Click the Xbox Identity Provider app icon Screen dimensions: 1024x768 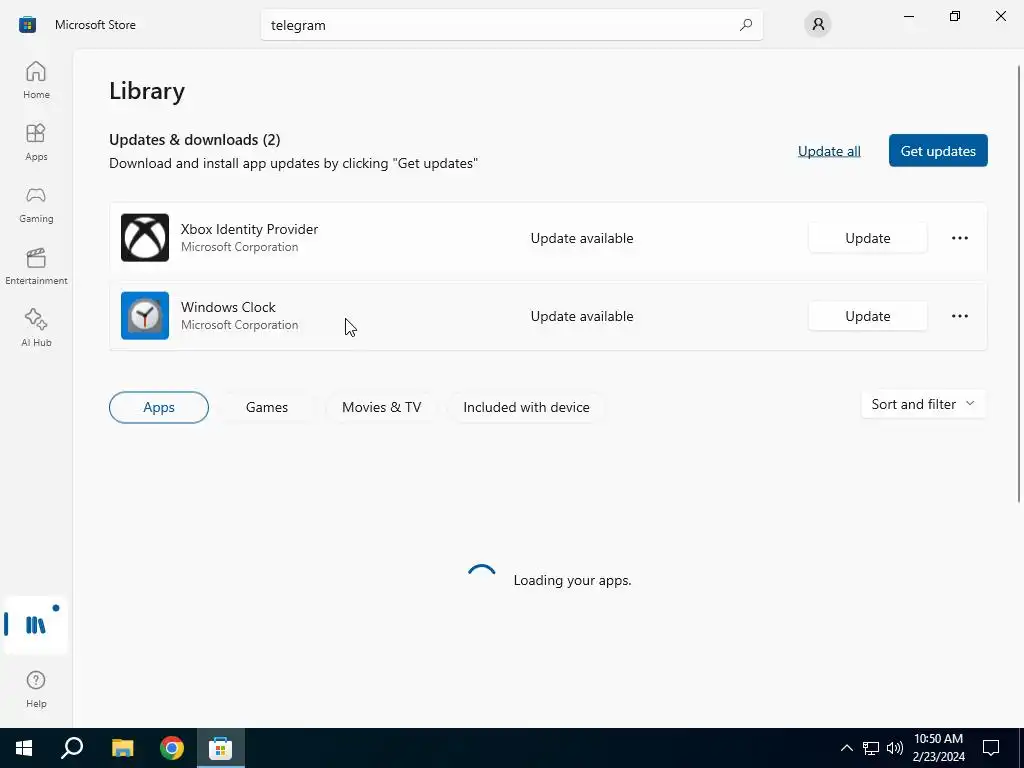click(145, 238)
